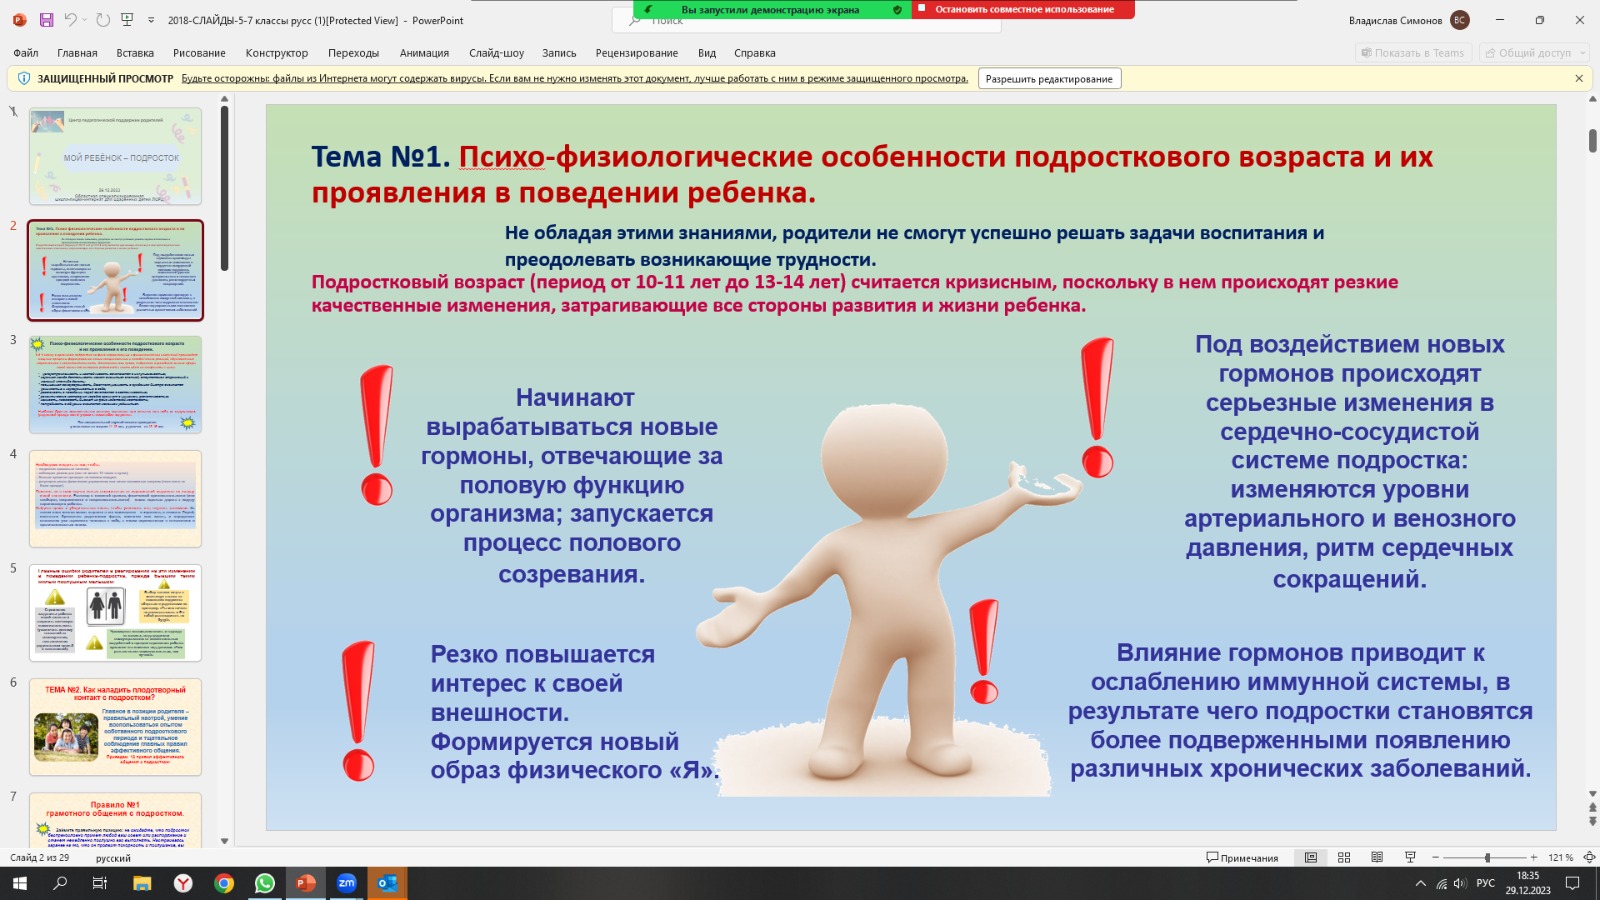Open WhatsApp from the taskbar
This screenshot has width=1600, height=900.
[x=265, y=883]
